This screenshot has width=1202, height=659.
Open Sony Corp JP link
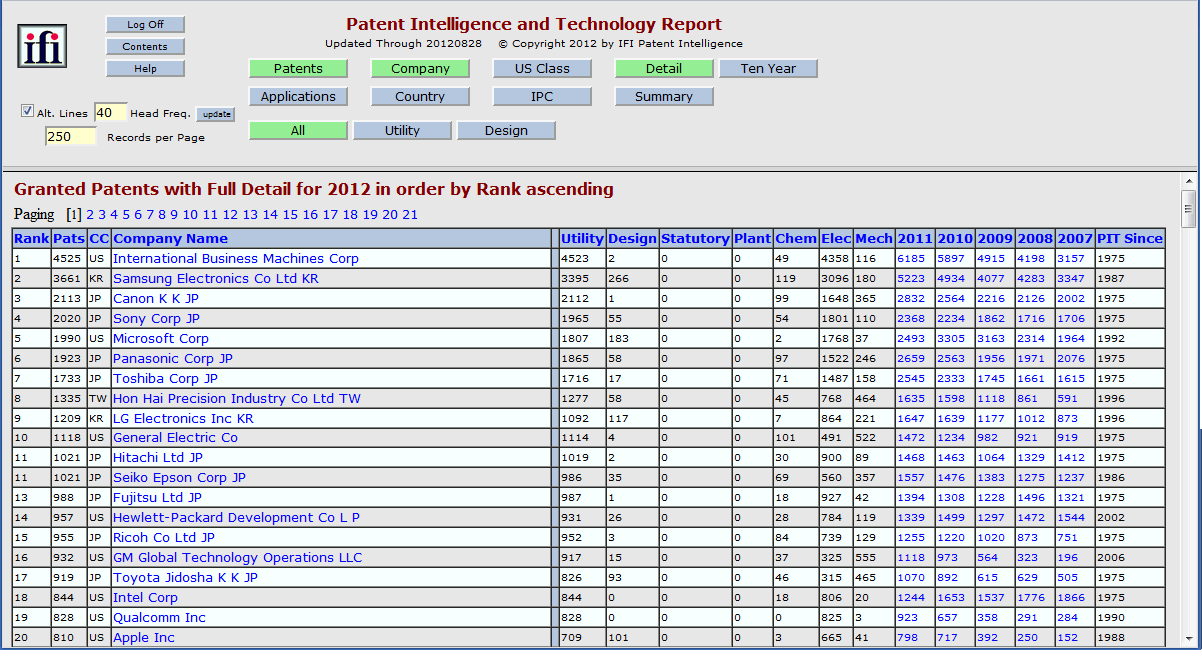click(157, 319)
